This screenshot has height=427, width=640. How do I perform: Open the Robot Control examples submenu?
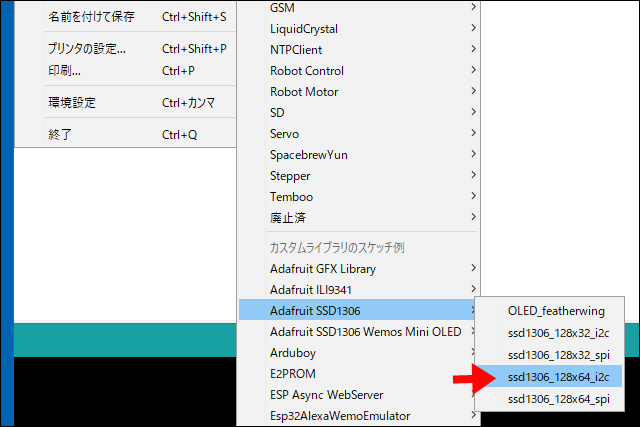tap(359, 71)
